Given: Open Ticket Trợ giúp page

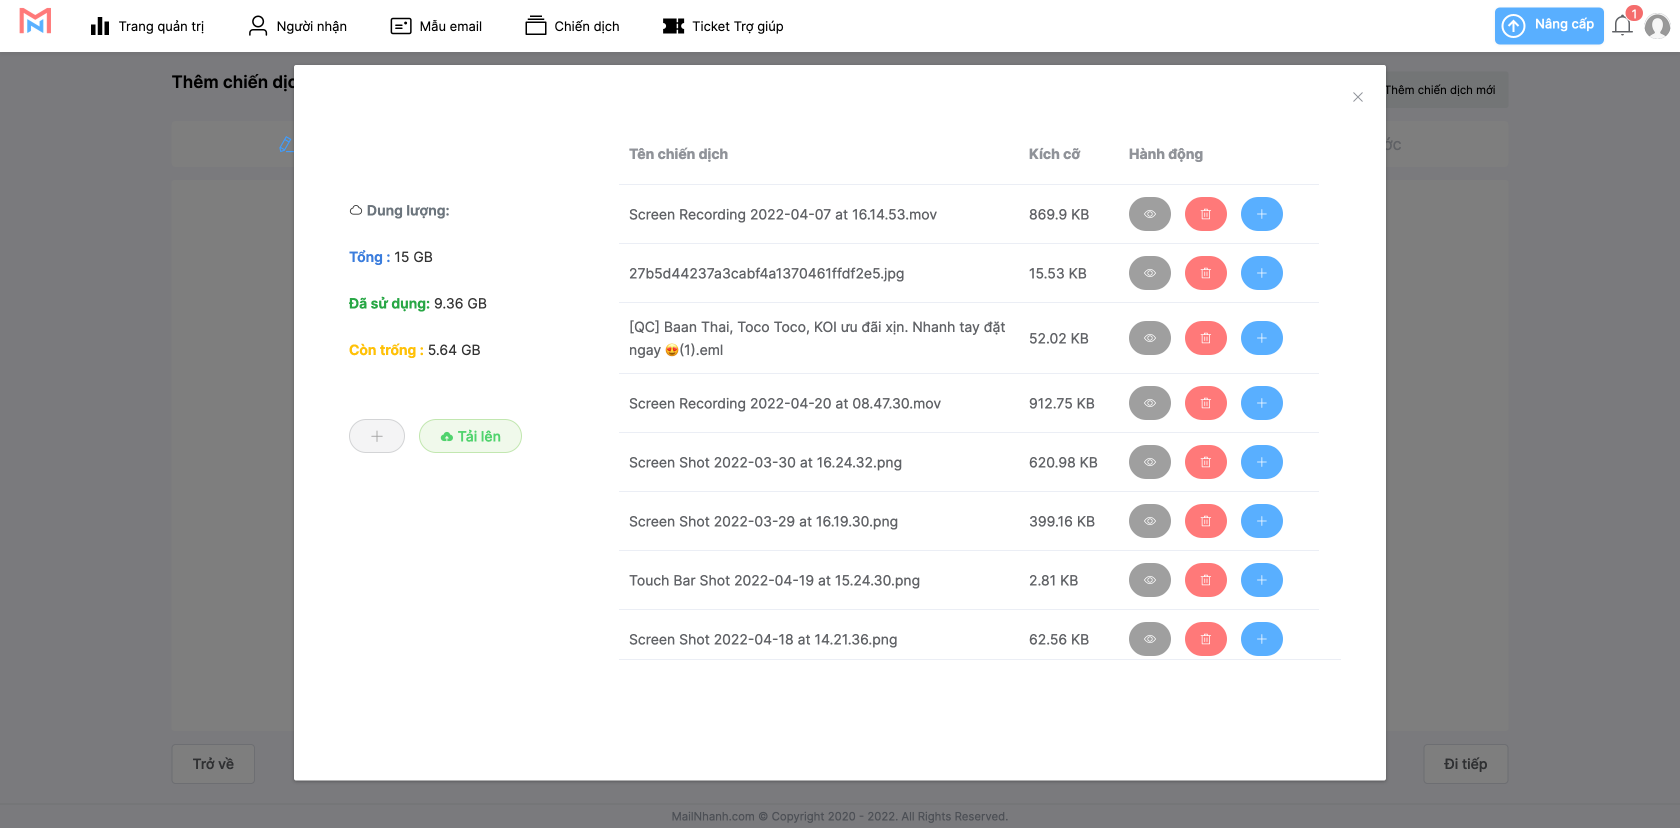Looking at the screenshot, I should (723, 26).
